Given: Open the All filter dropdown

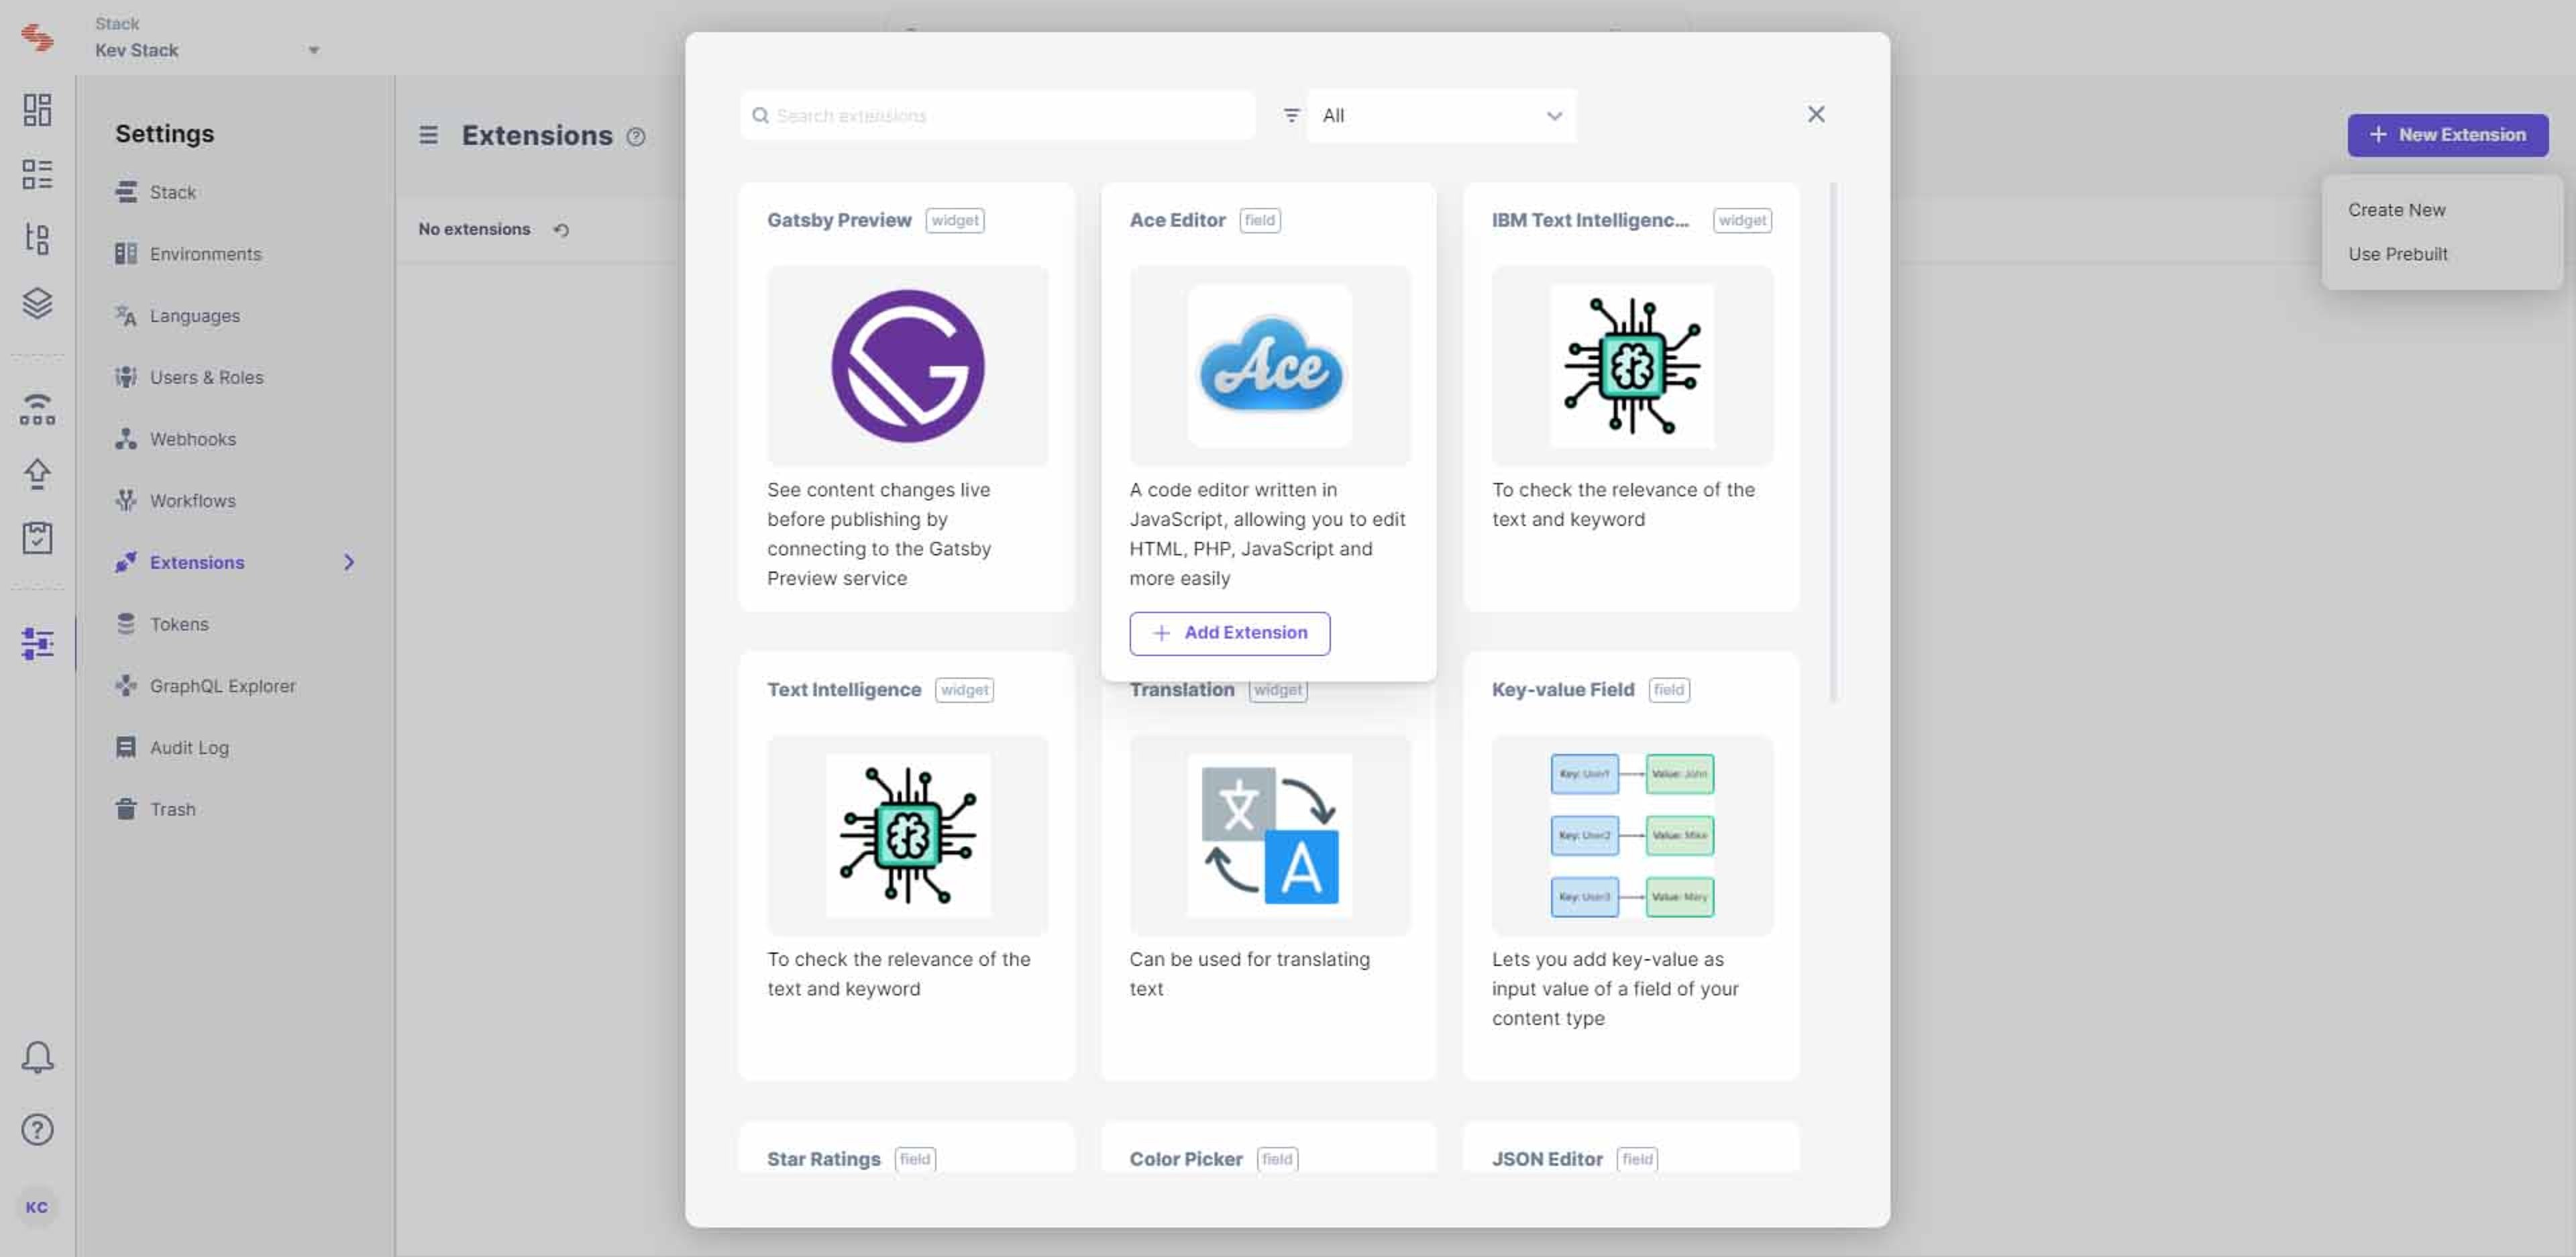Looking at the screenshot, I should 1441,116.
